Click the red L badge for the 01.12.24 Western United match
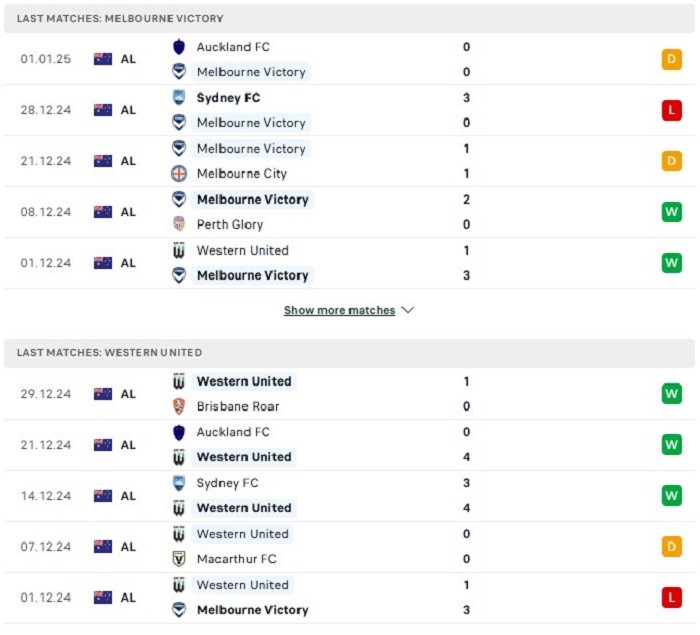 (x=671, y=597)
